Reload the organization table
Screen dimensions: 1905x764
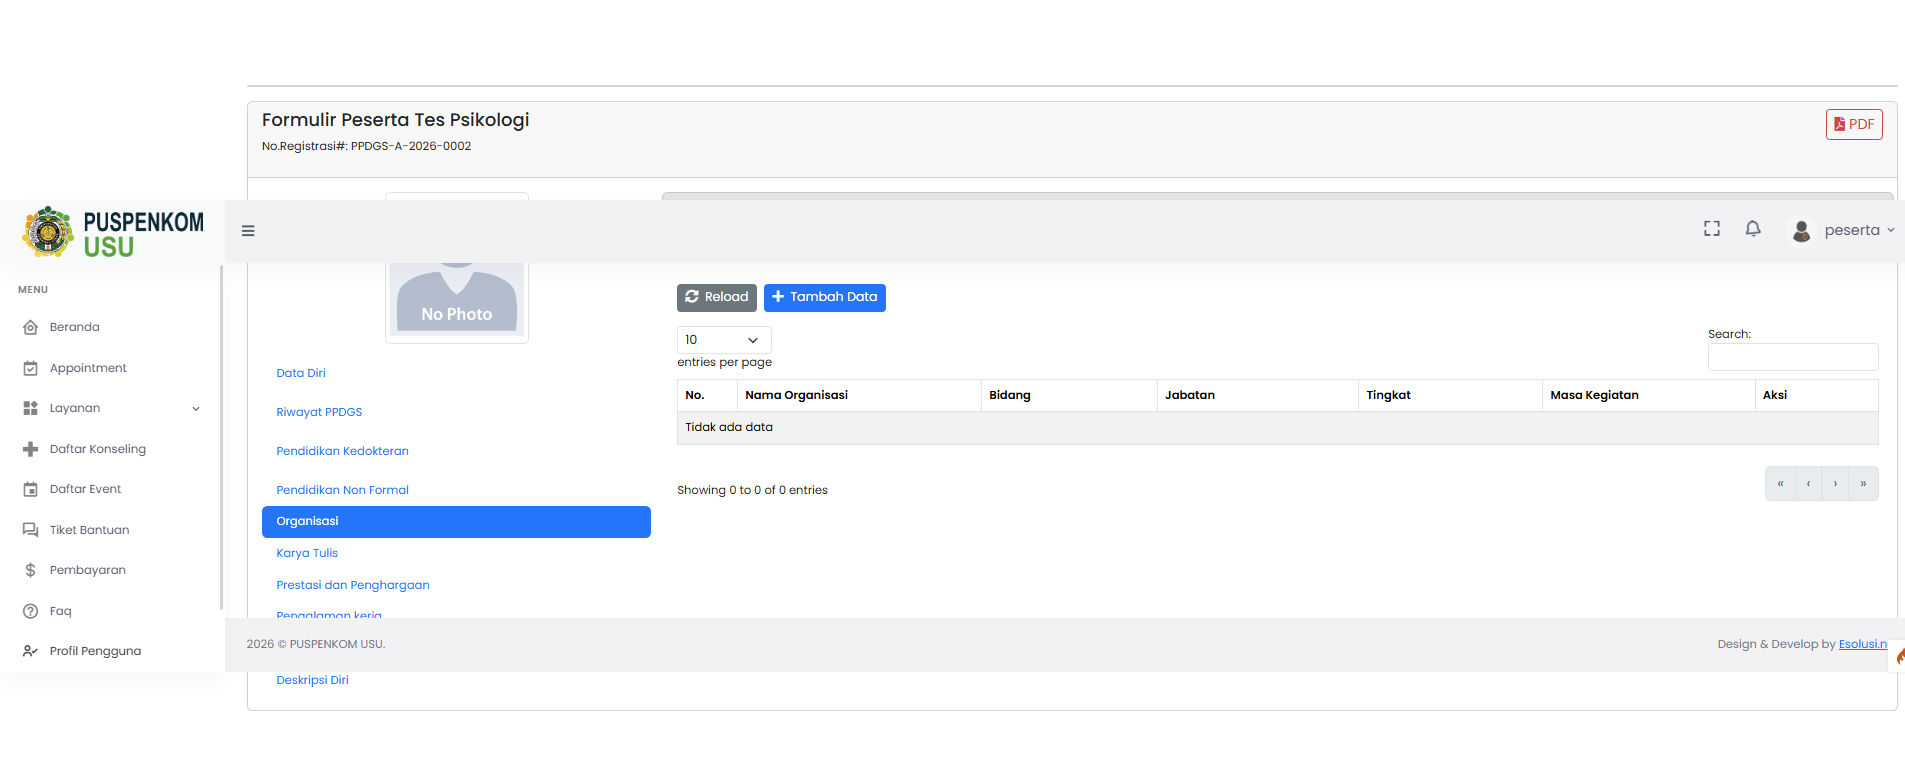tap(717, 298)
